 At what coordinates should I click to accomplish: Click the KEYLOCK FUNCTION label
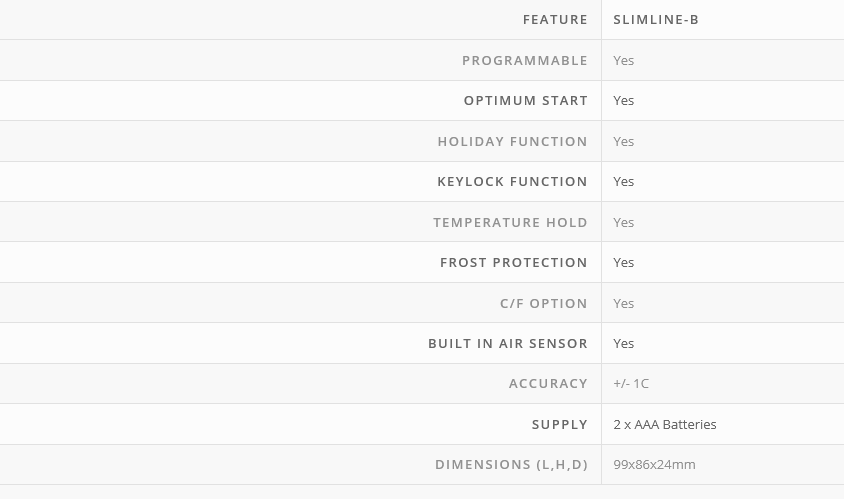[512, 182]
